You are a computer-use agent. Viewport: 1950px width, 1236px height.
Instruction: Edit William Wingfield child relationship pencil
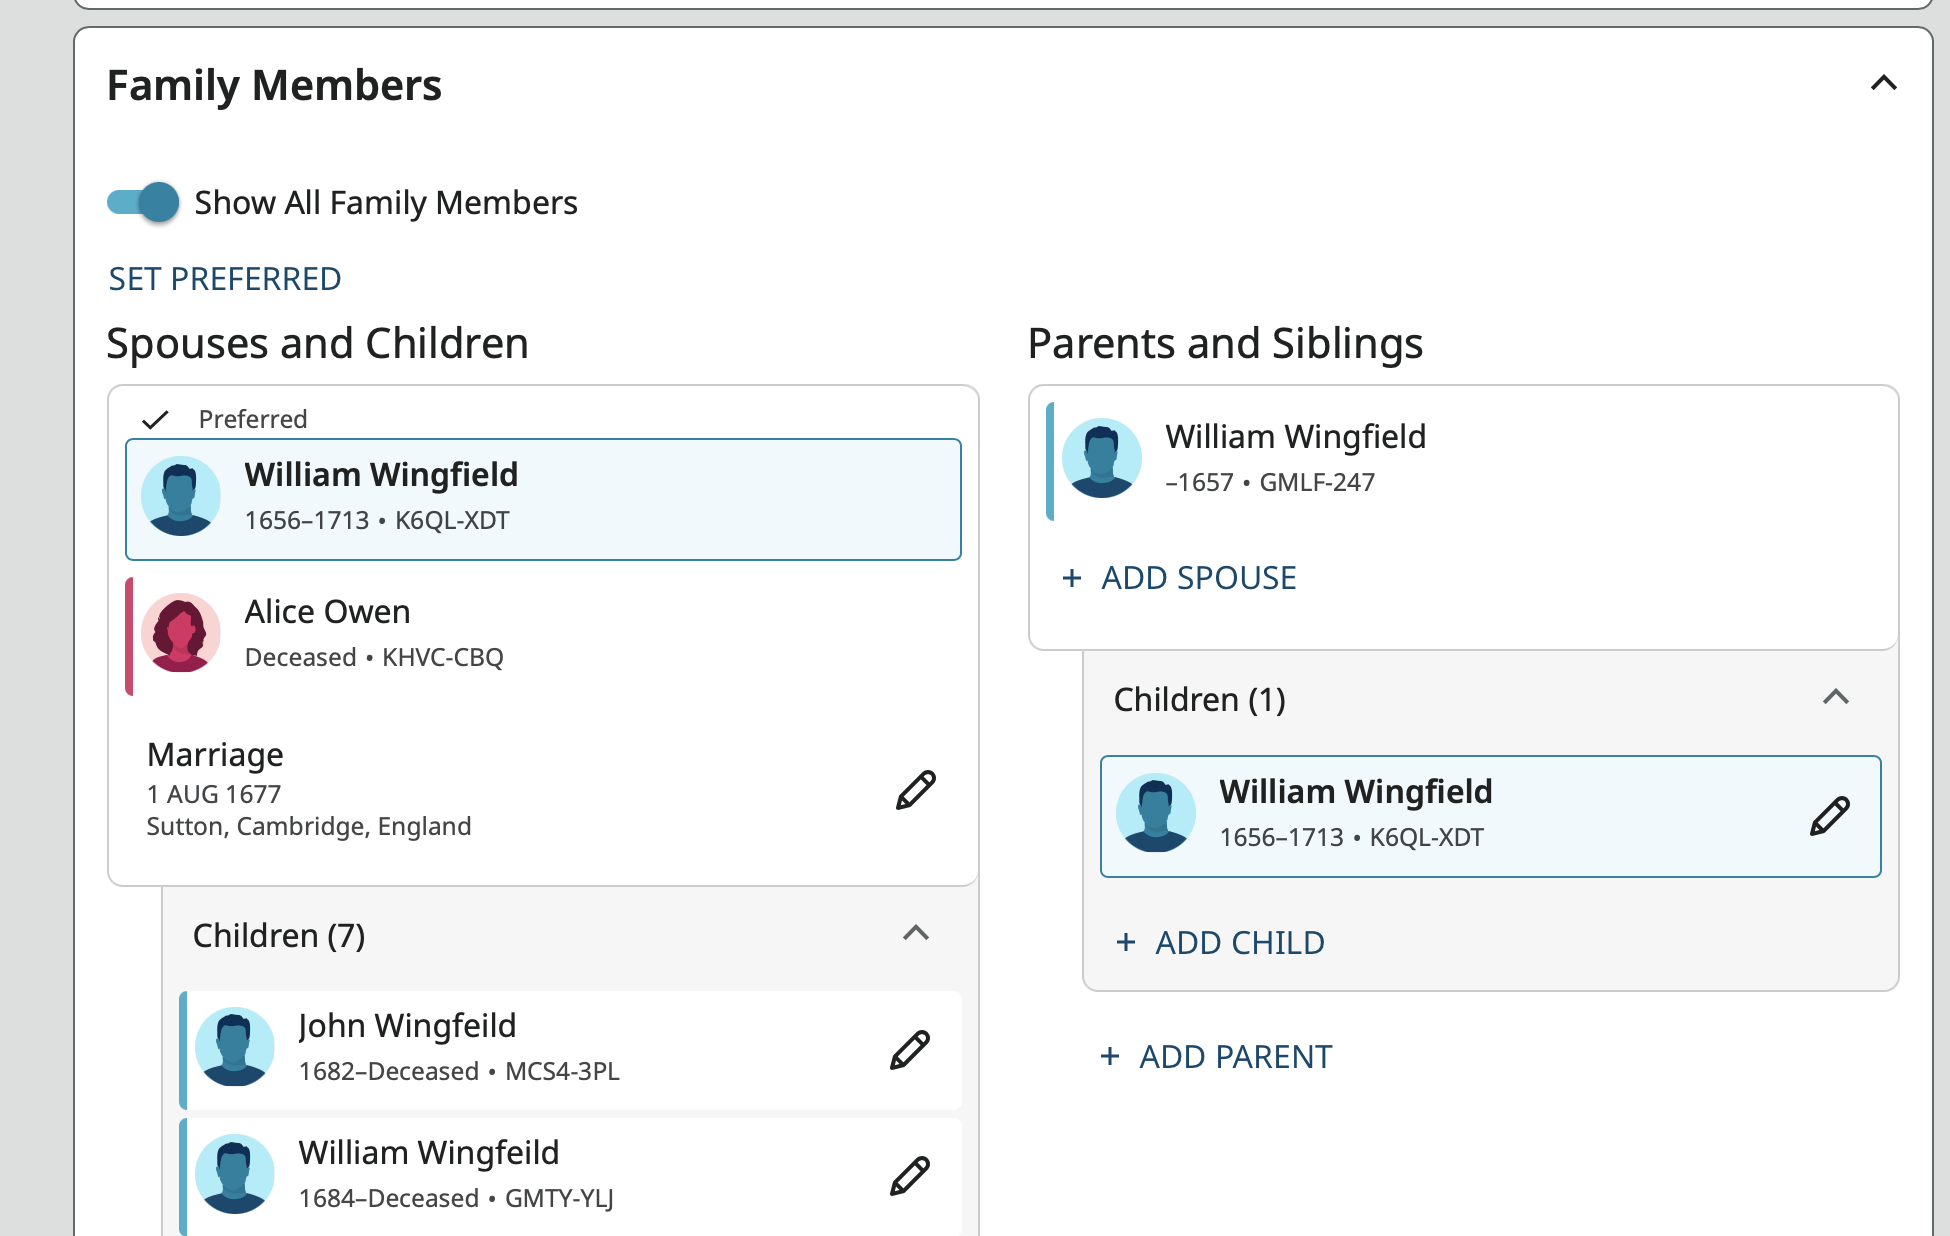pos(1829,816)
